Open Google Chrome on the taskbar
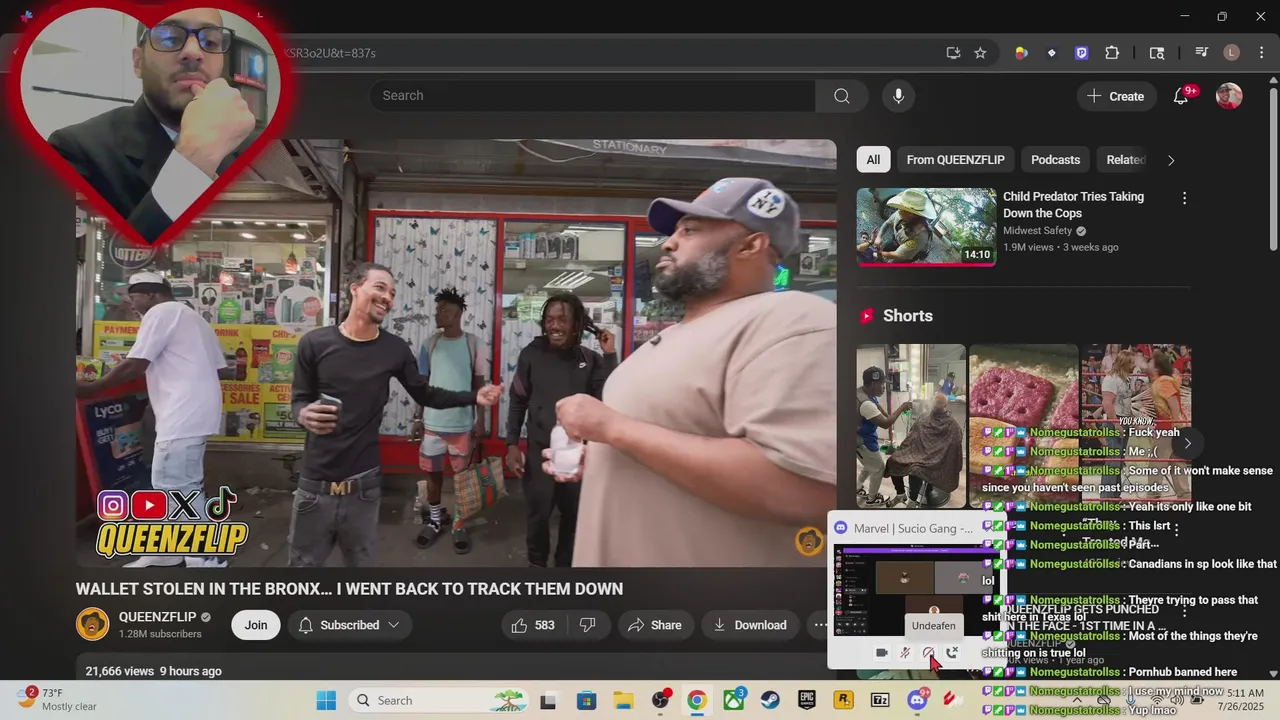Viewport: 1280px width, 720px height. pos(697,700)
